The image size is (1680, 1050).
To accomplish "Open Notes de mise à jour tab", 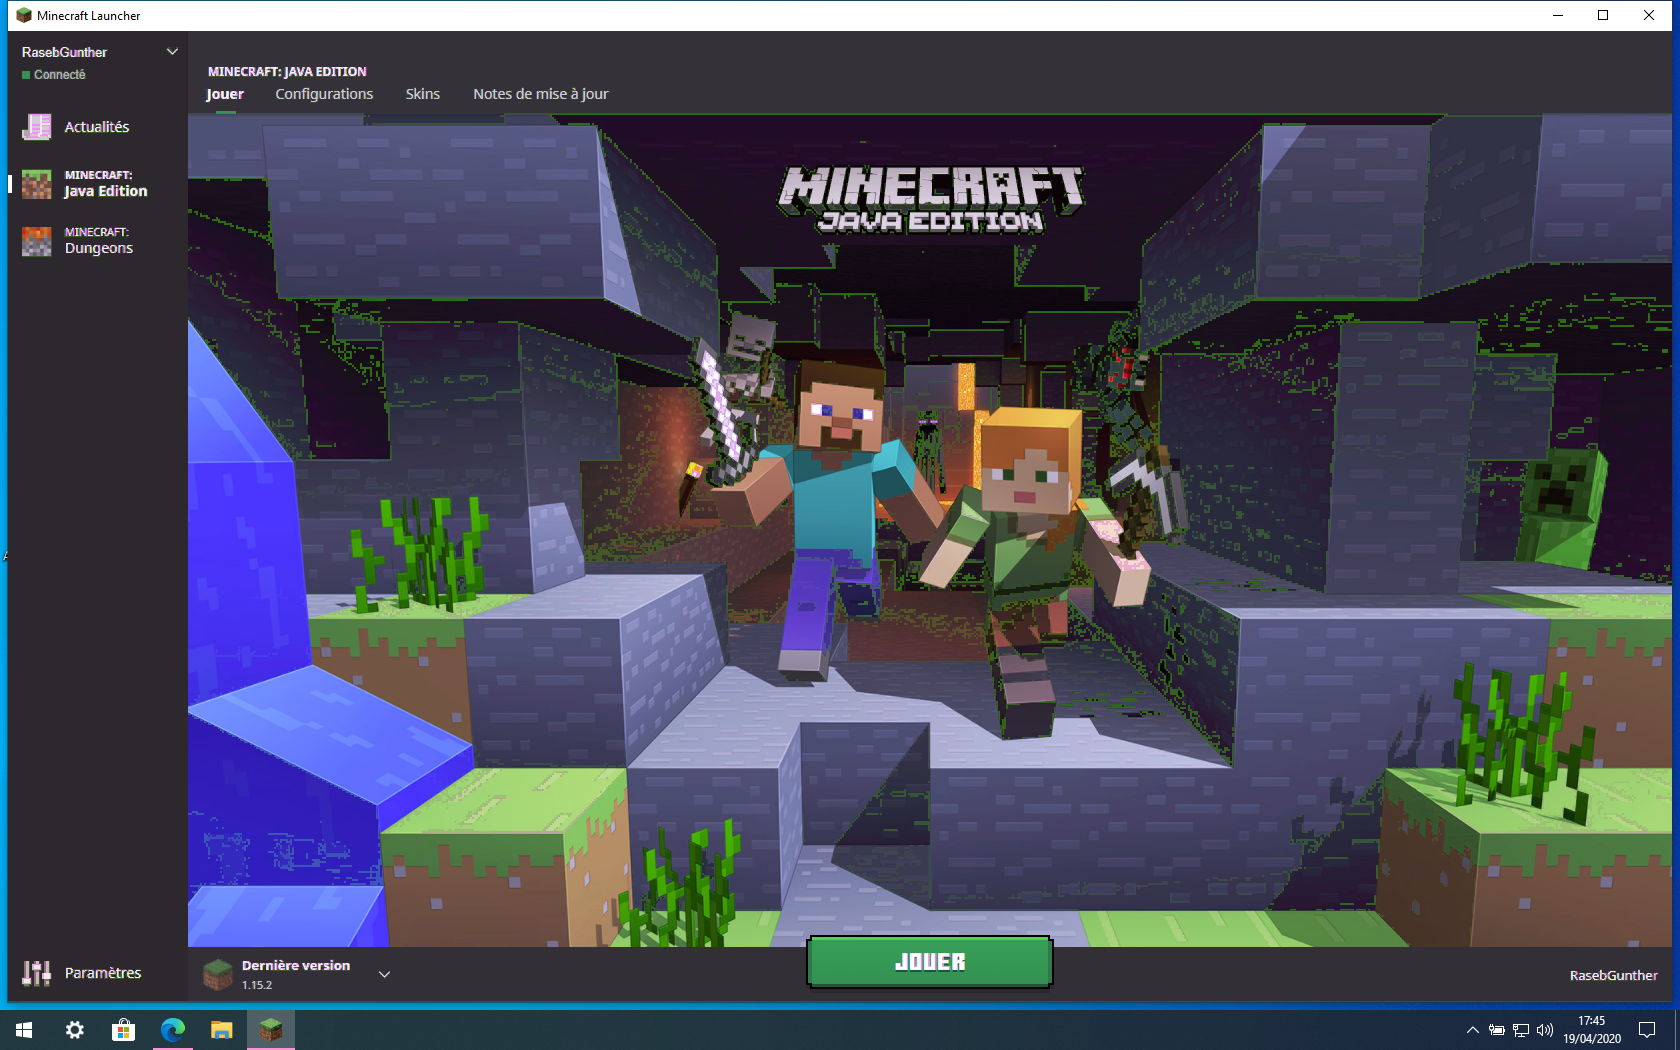I will click(541, 94).
